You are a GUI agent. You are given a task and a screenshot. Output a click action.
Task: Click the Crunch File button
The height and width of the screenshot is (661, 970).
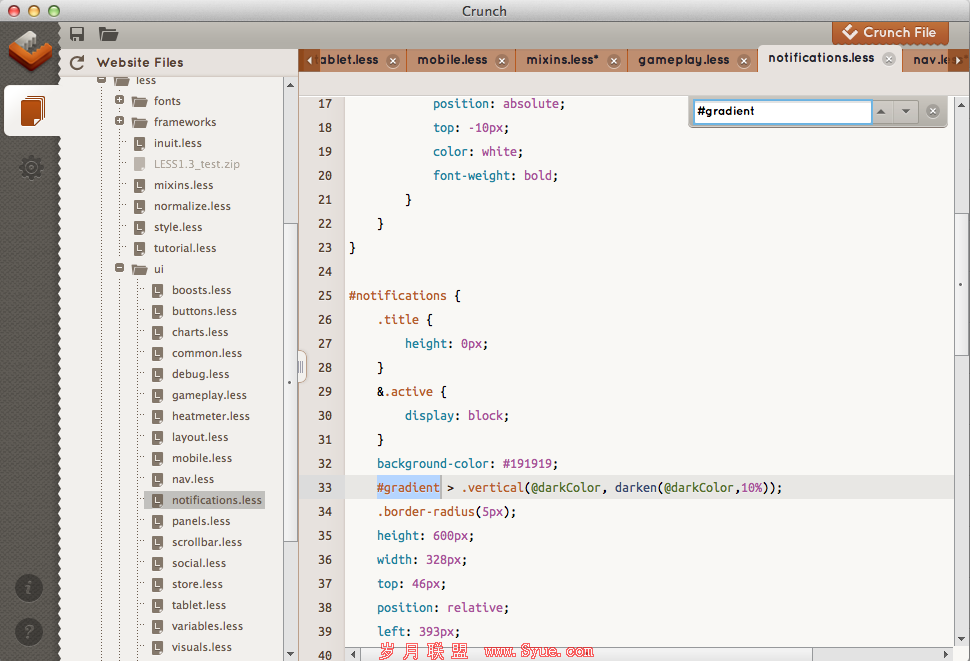[x=890, y=33]
